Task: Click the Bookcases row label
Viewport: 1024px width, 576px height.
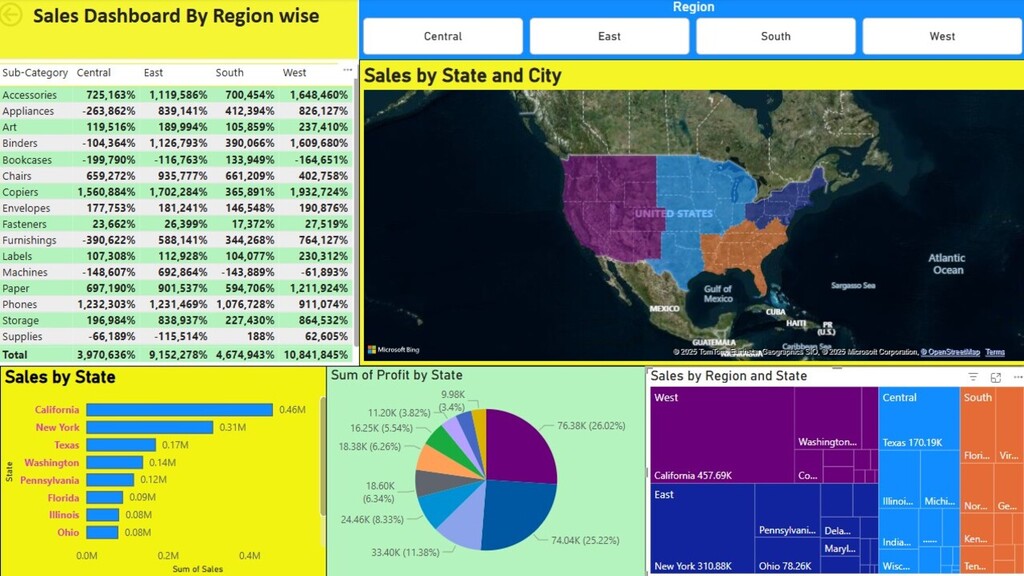Action: click(x=27, y=159)
